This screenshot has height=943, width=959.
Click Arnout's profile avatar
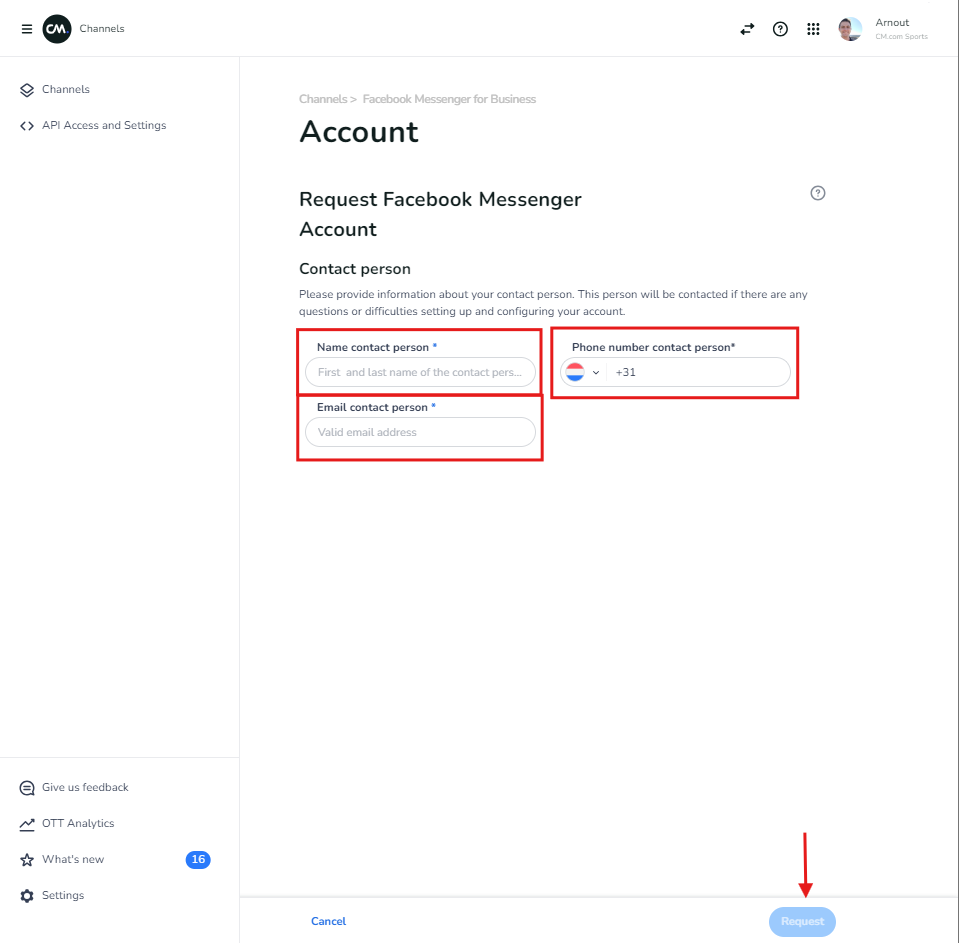(850, 29)
